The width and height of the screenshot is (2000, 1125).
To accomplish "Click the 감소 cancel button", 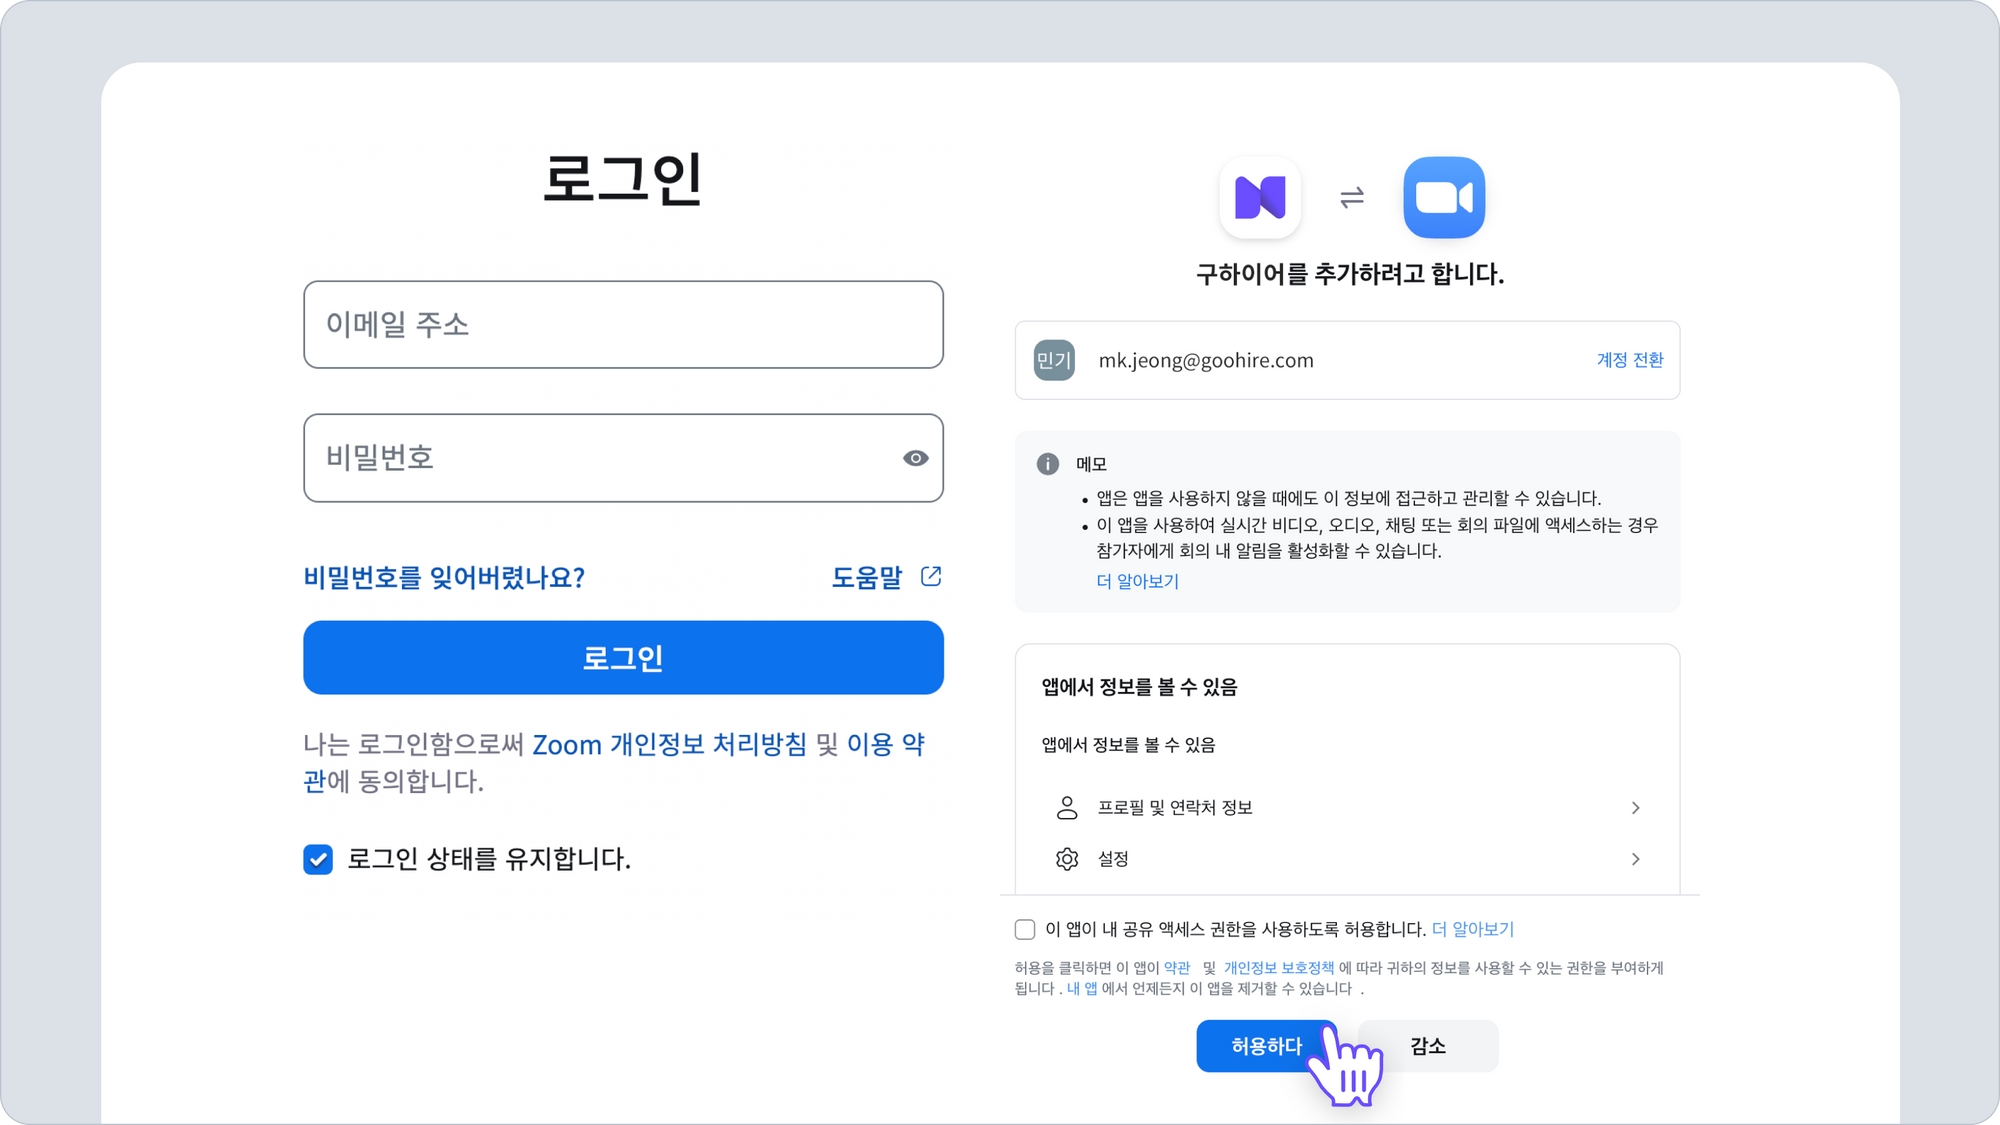I will click(x=1428, y=1046).
